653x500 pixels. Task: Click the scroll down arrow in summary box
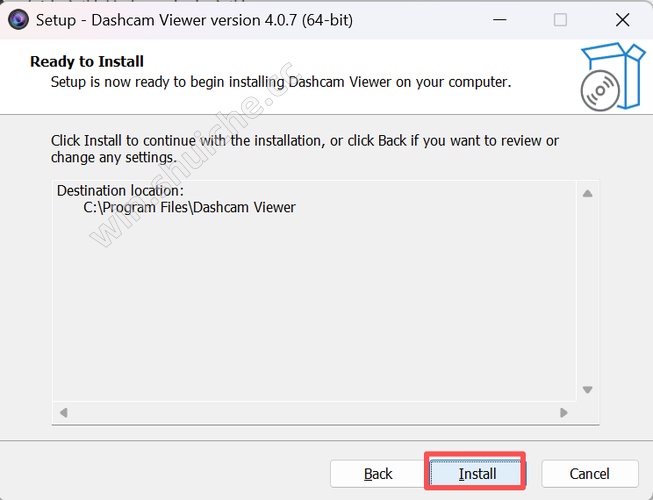[588, 390]
